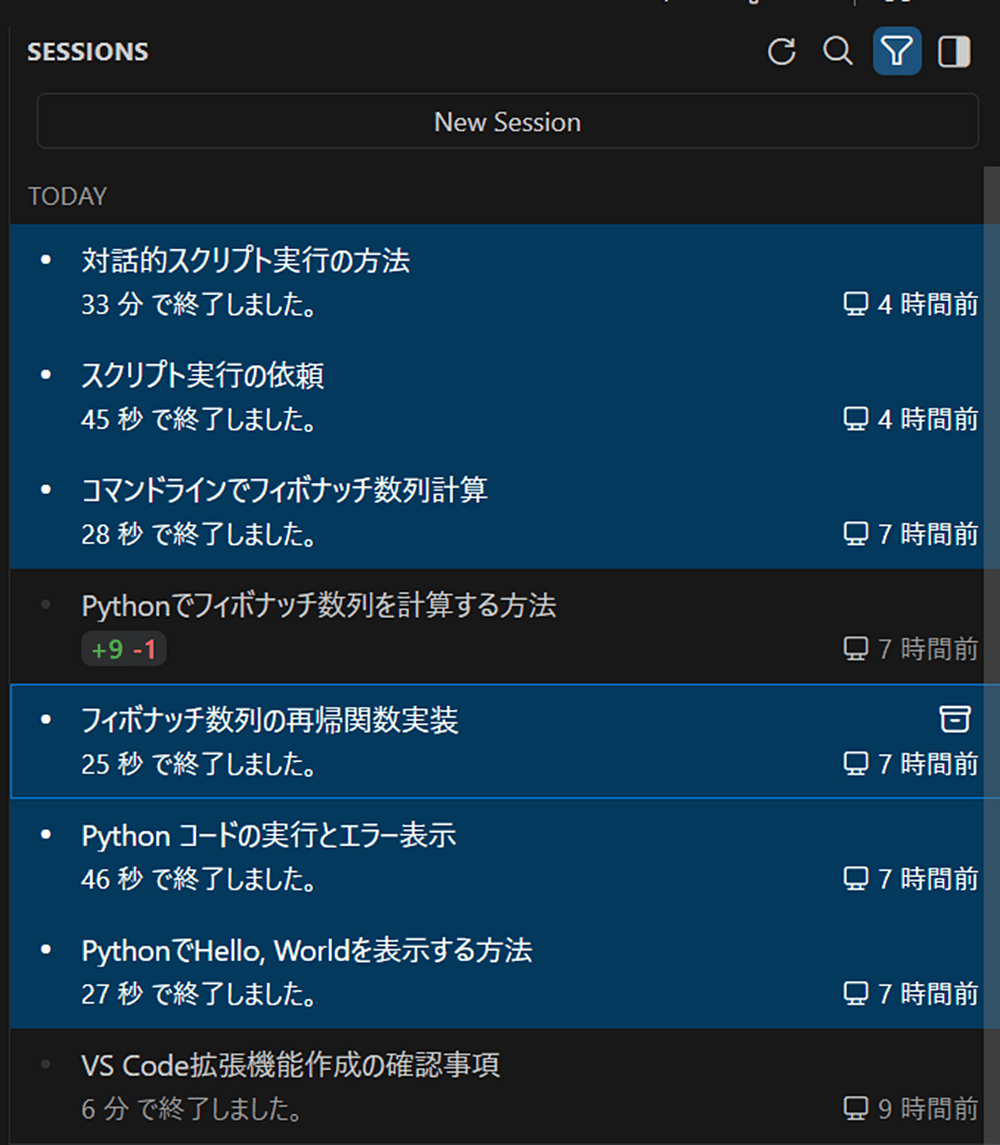Open the session search icon
Viewport: 1000px width, 1145px height.
[x=838, y=52]
